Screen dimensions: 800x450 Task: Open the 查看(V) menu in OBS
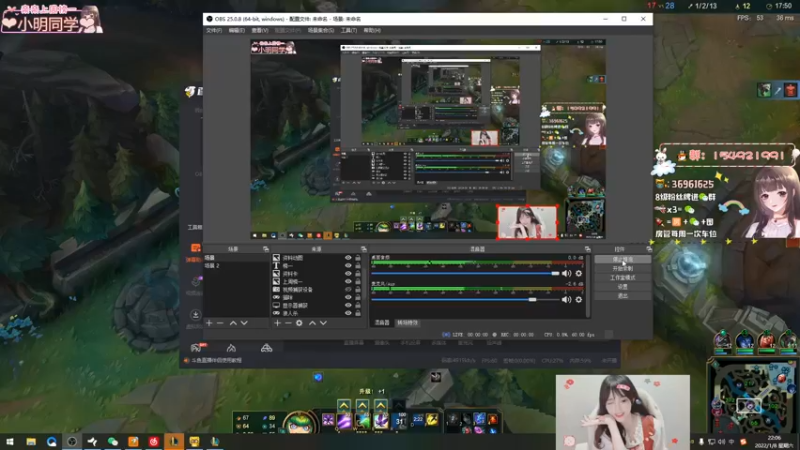(x=260, y=31)
